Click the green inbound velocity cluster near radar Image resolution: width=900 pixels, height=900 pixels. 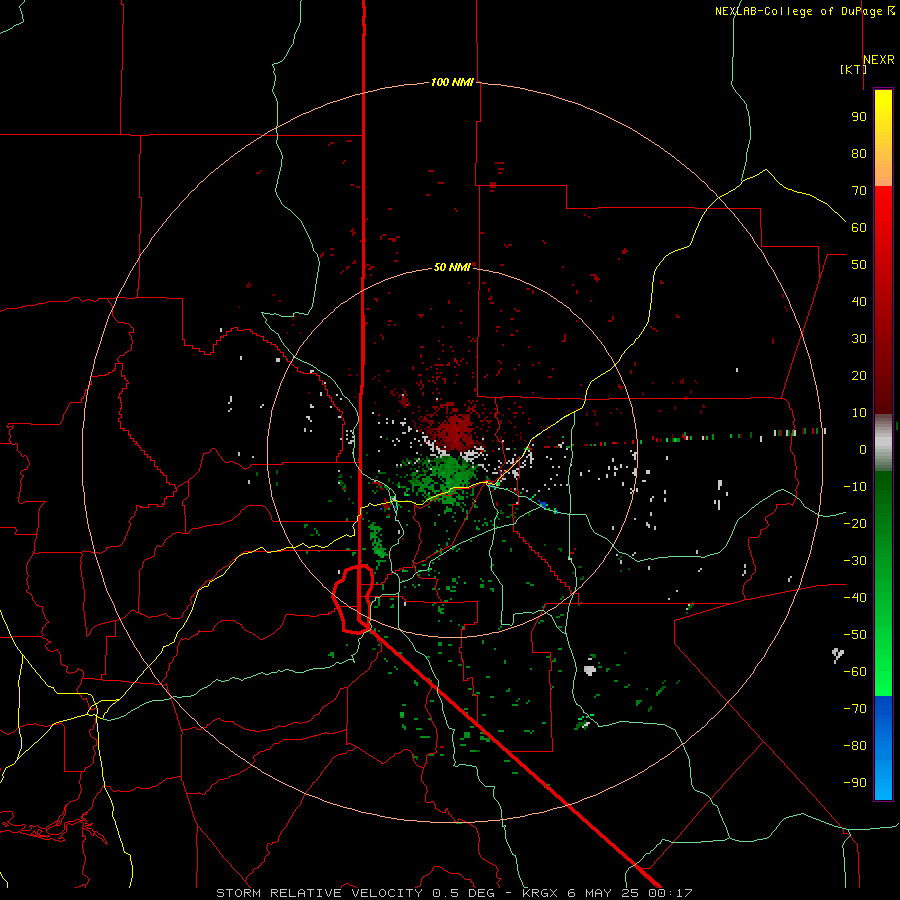point(451,475)
